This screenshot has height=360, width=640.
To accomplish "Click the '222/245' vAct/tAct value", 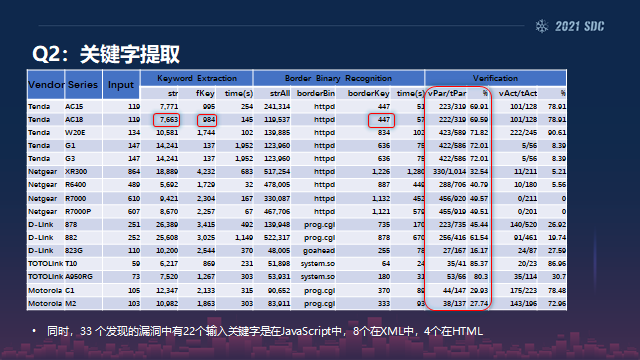I will (x=524, y=133).
